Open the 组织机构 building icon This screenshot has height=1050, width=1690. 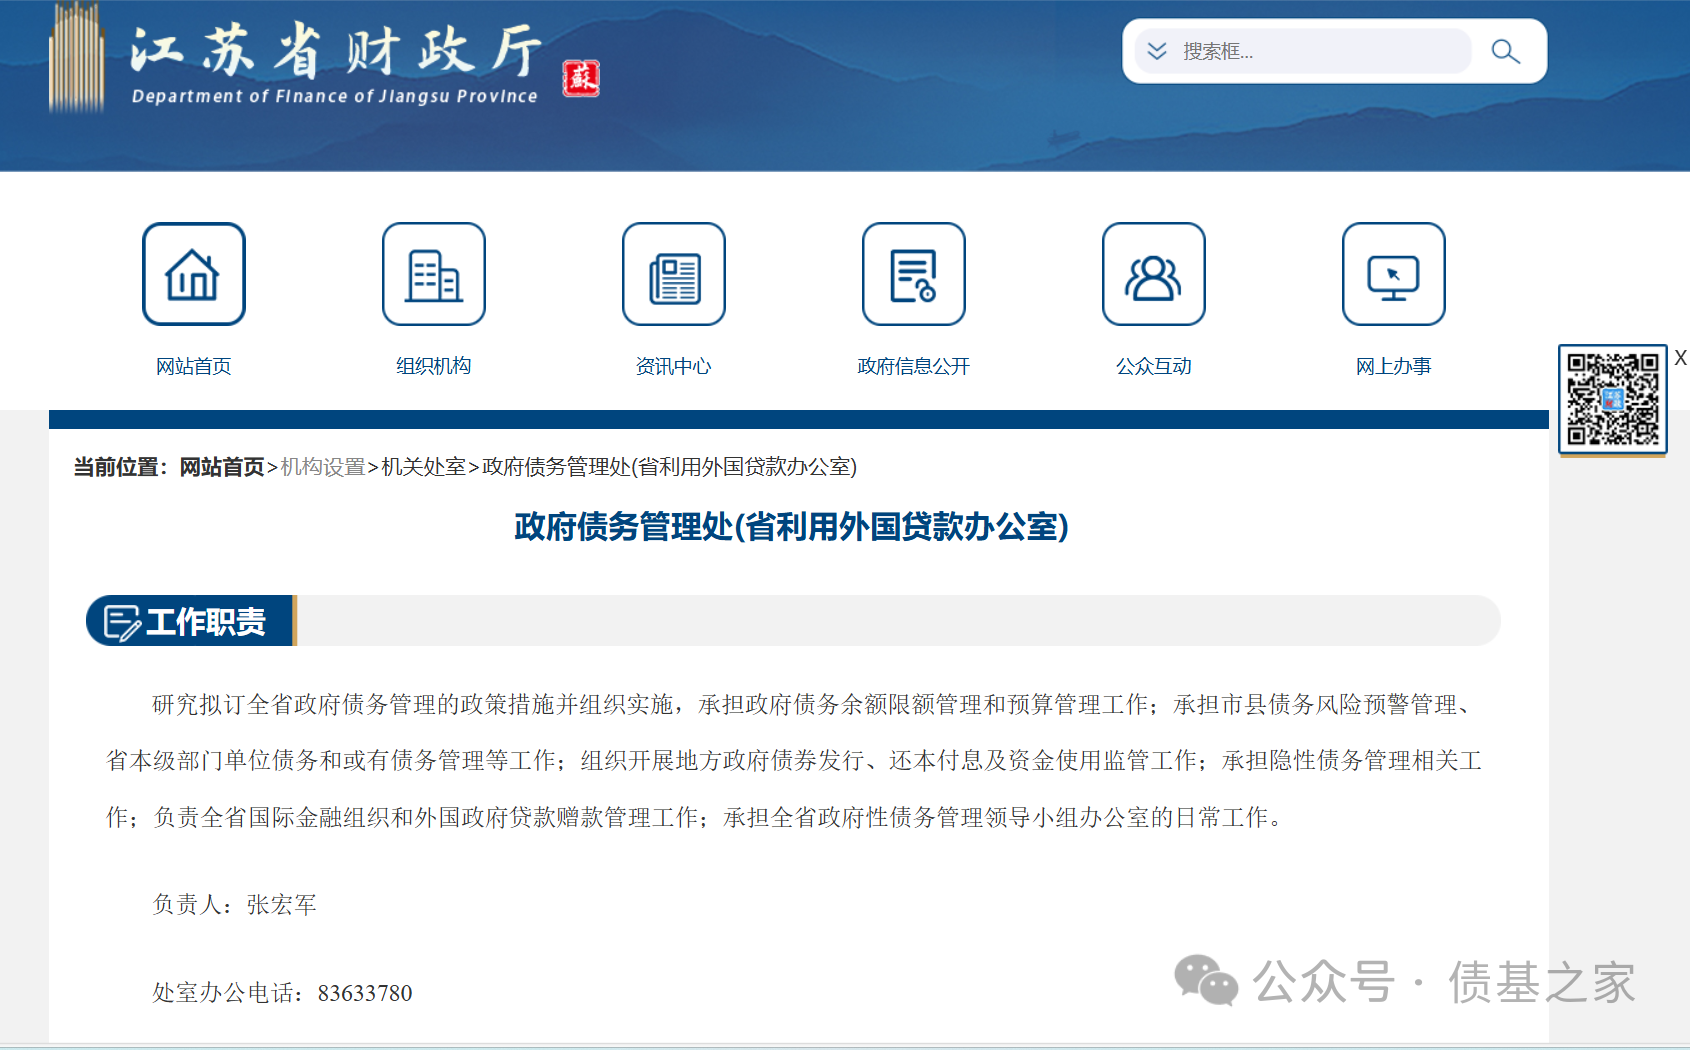[x=433, y=274]
